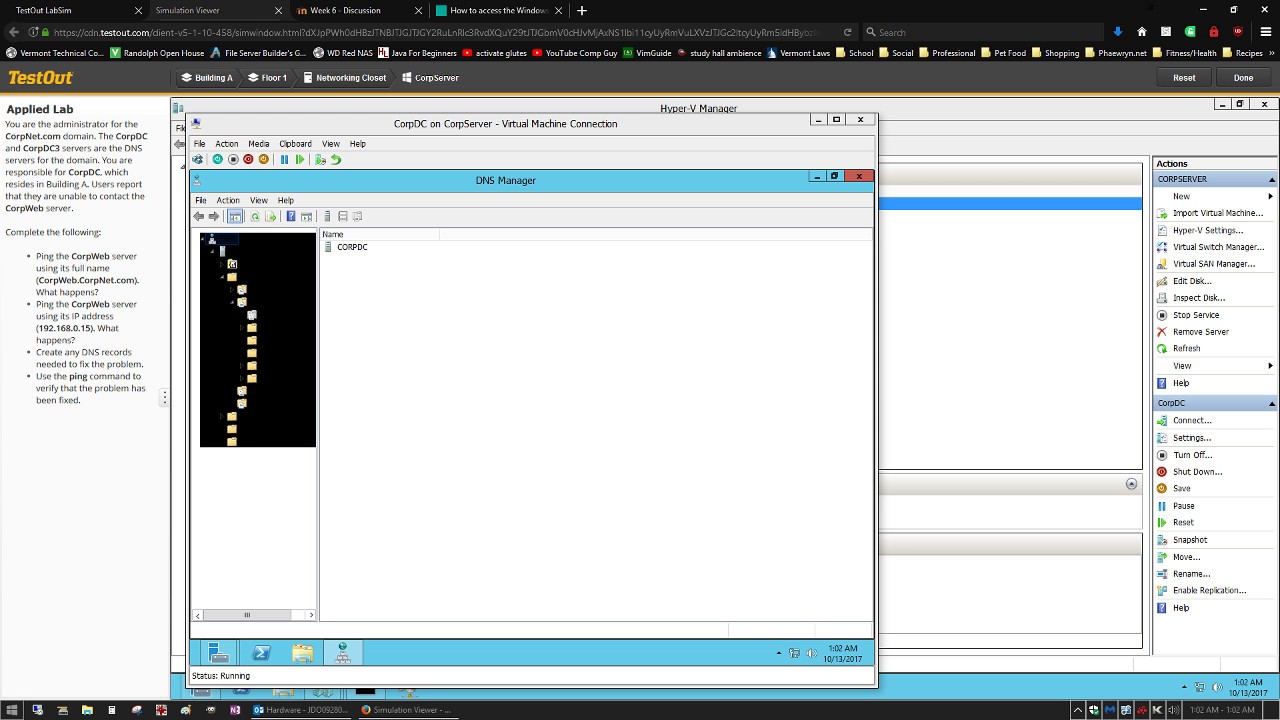Screen dimensions: 1280x720
Task: Click the Forward arrow in DNS Manager toolbar
Action: 213,216
